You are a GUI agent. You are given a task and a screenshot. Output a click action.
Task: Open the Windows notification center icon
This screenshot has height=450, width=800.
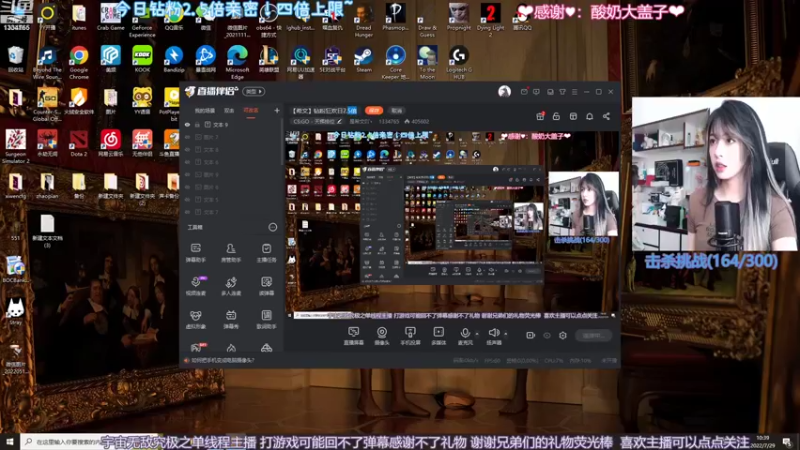pos(787,442)
